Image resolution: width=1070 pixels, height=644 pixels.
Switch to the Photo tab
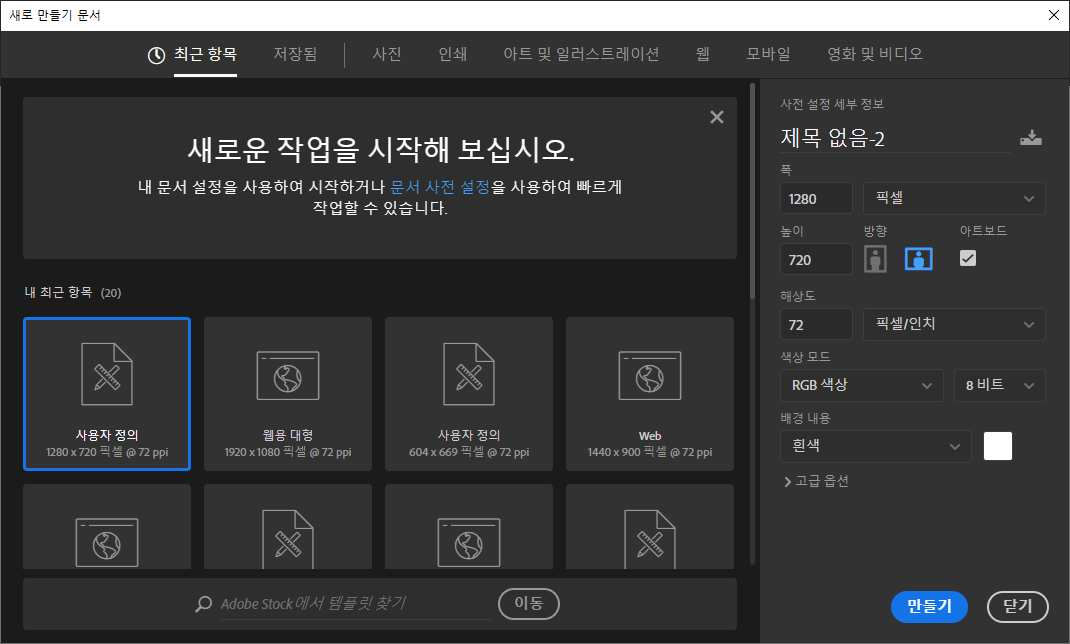(386, 54)
